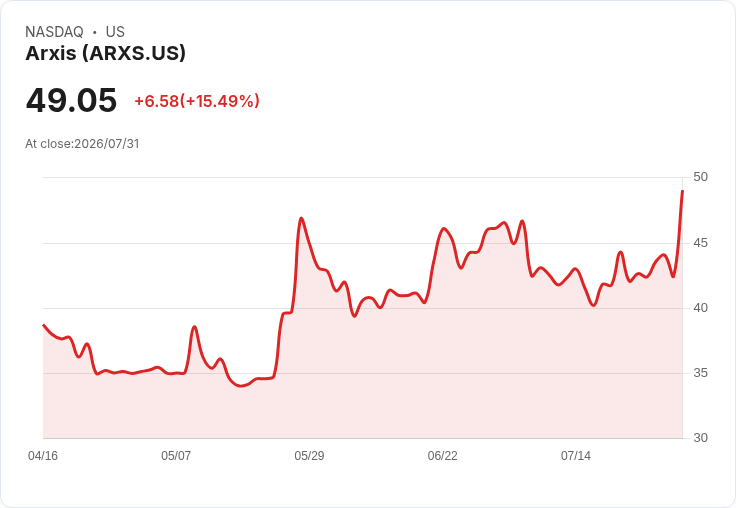This screenshot has width=736, height=508.
Task: Click the US market label
Action: tap(115, 32)
